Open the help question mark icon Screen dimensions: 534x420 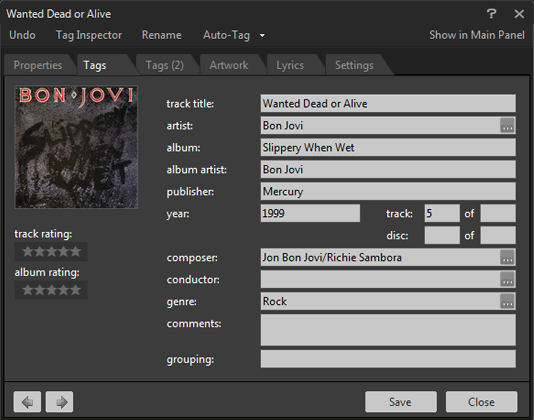coord(491,14)
